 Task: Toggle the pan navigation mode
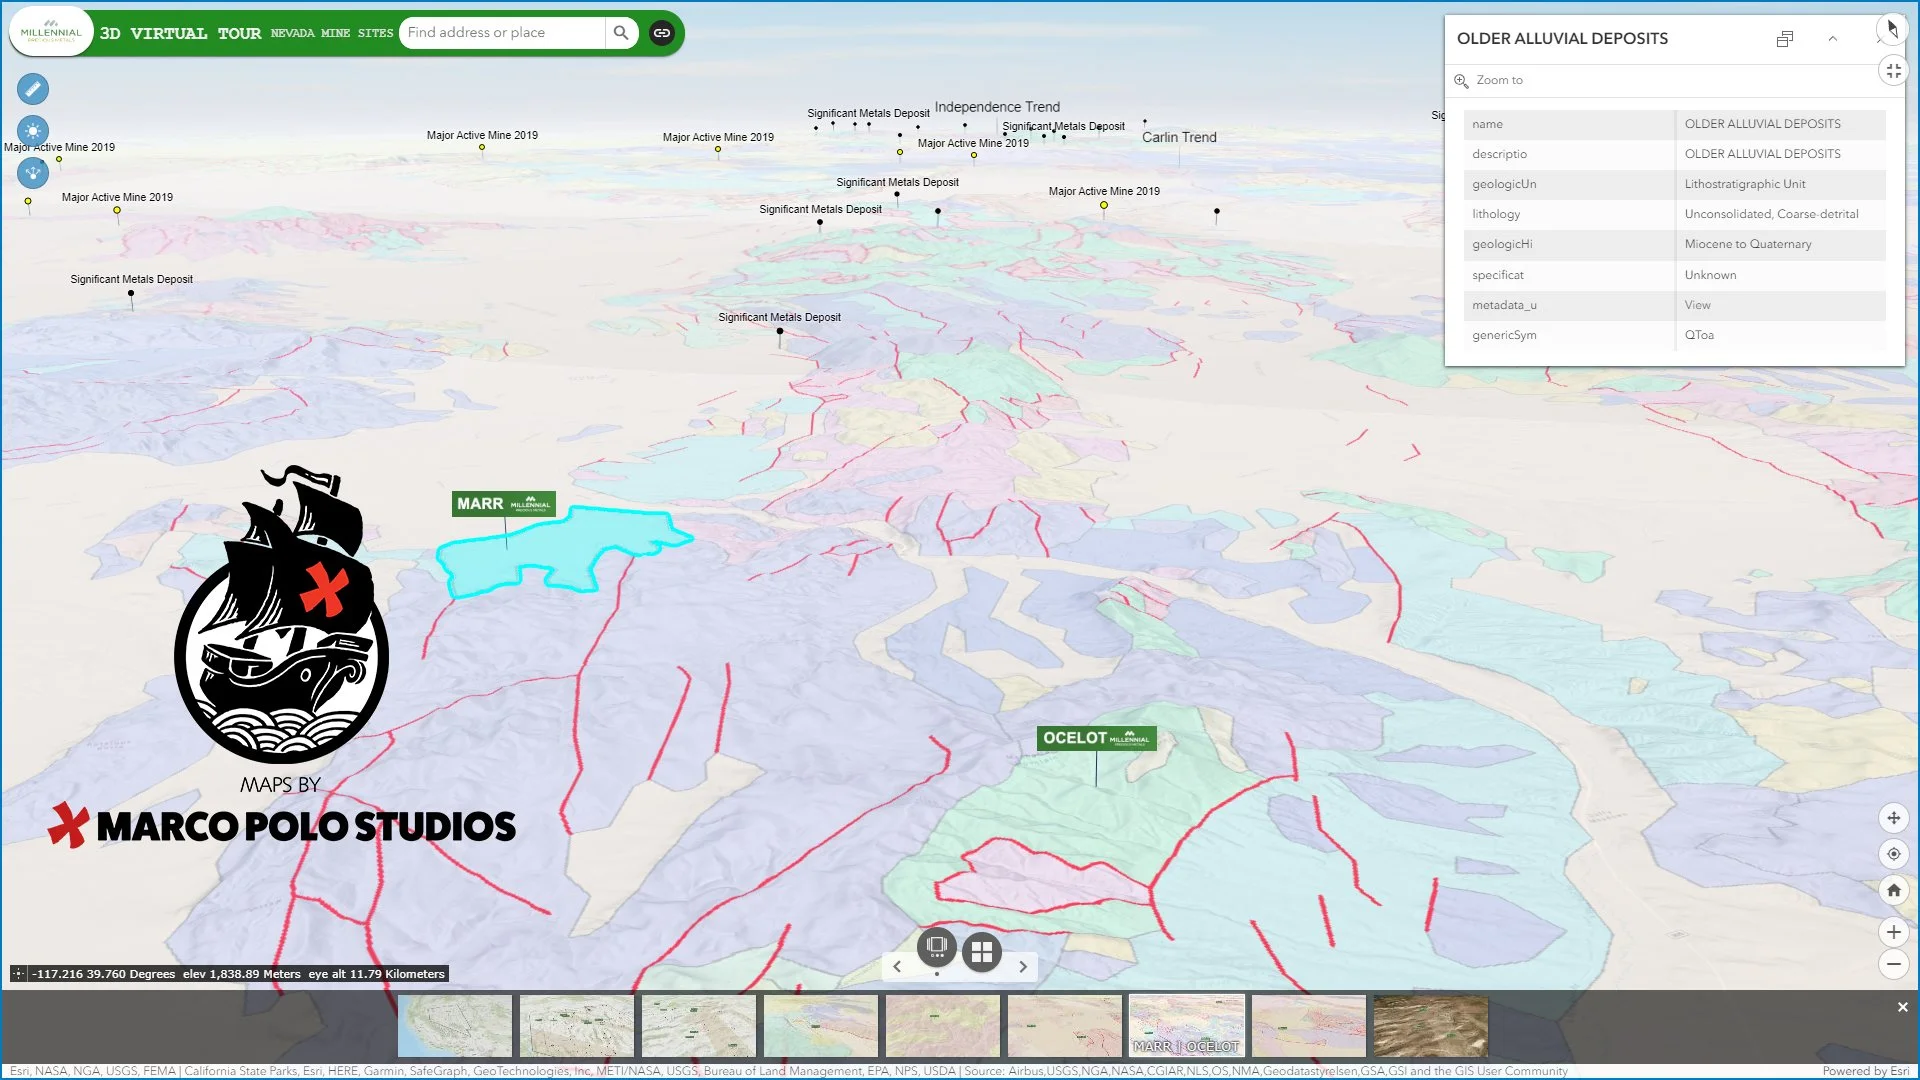tap(1893, 818)
